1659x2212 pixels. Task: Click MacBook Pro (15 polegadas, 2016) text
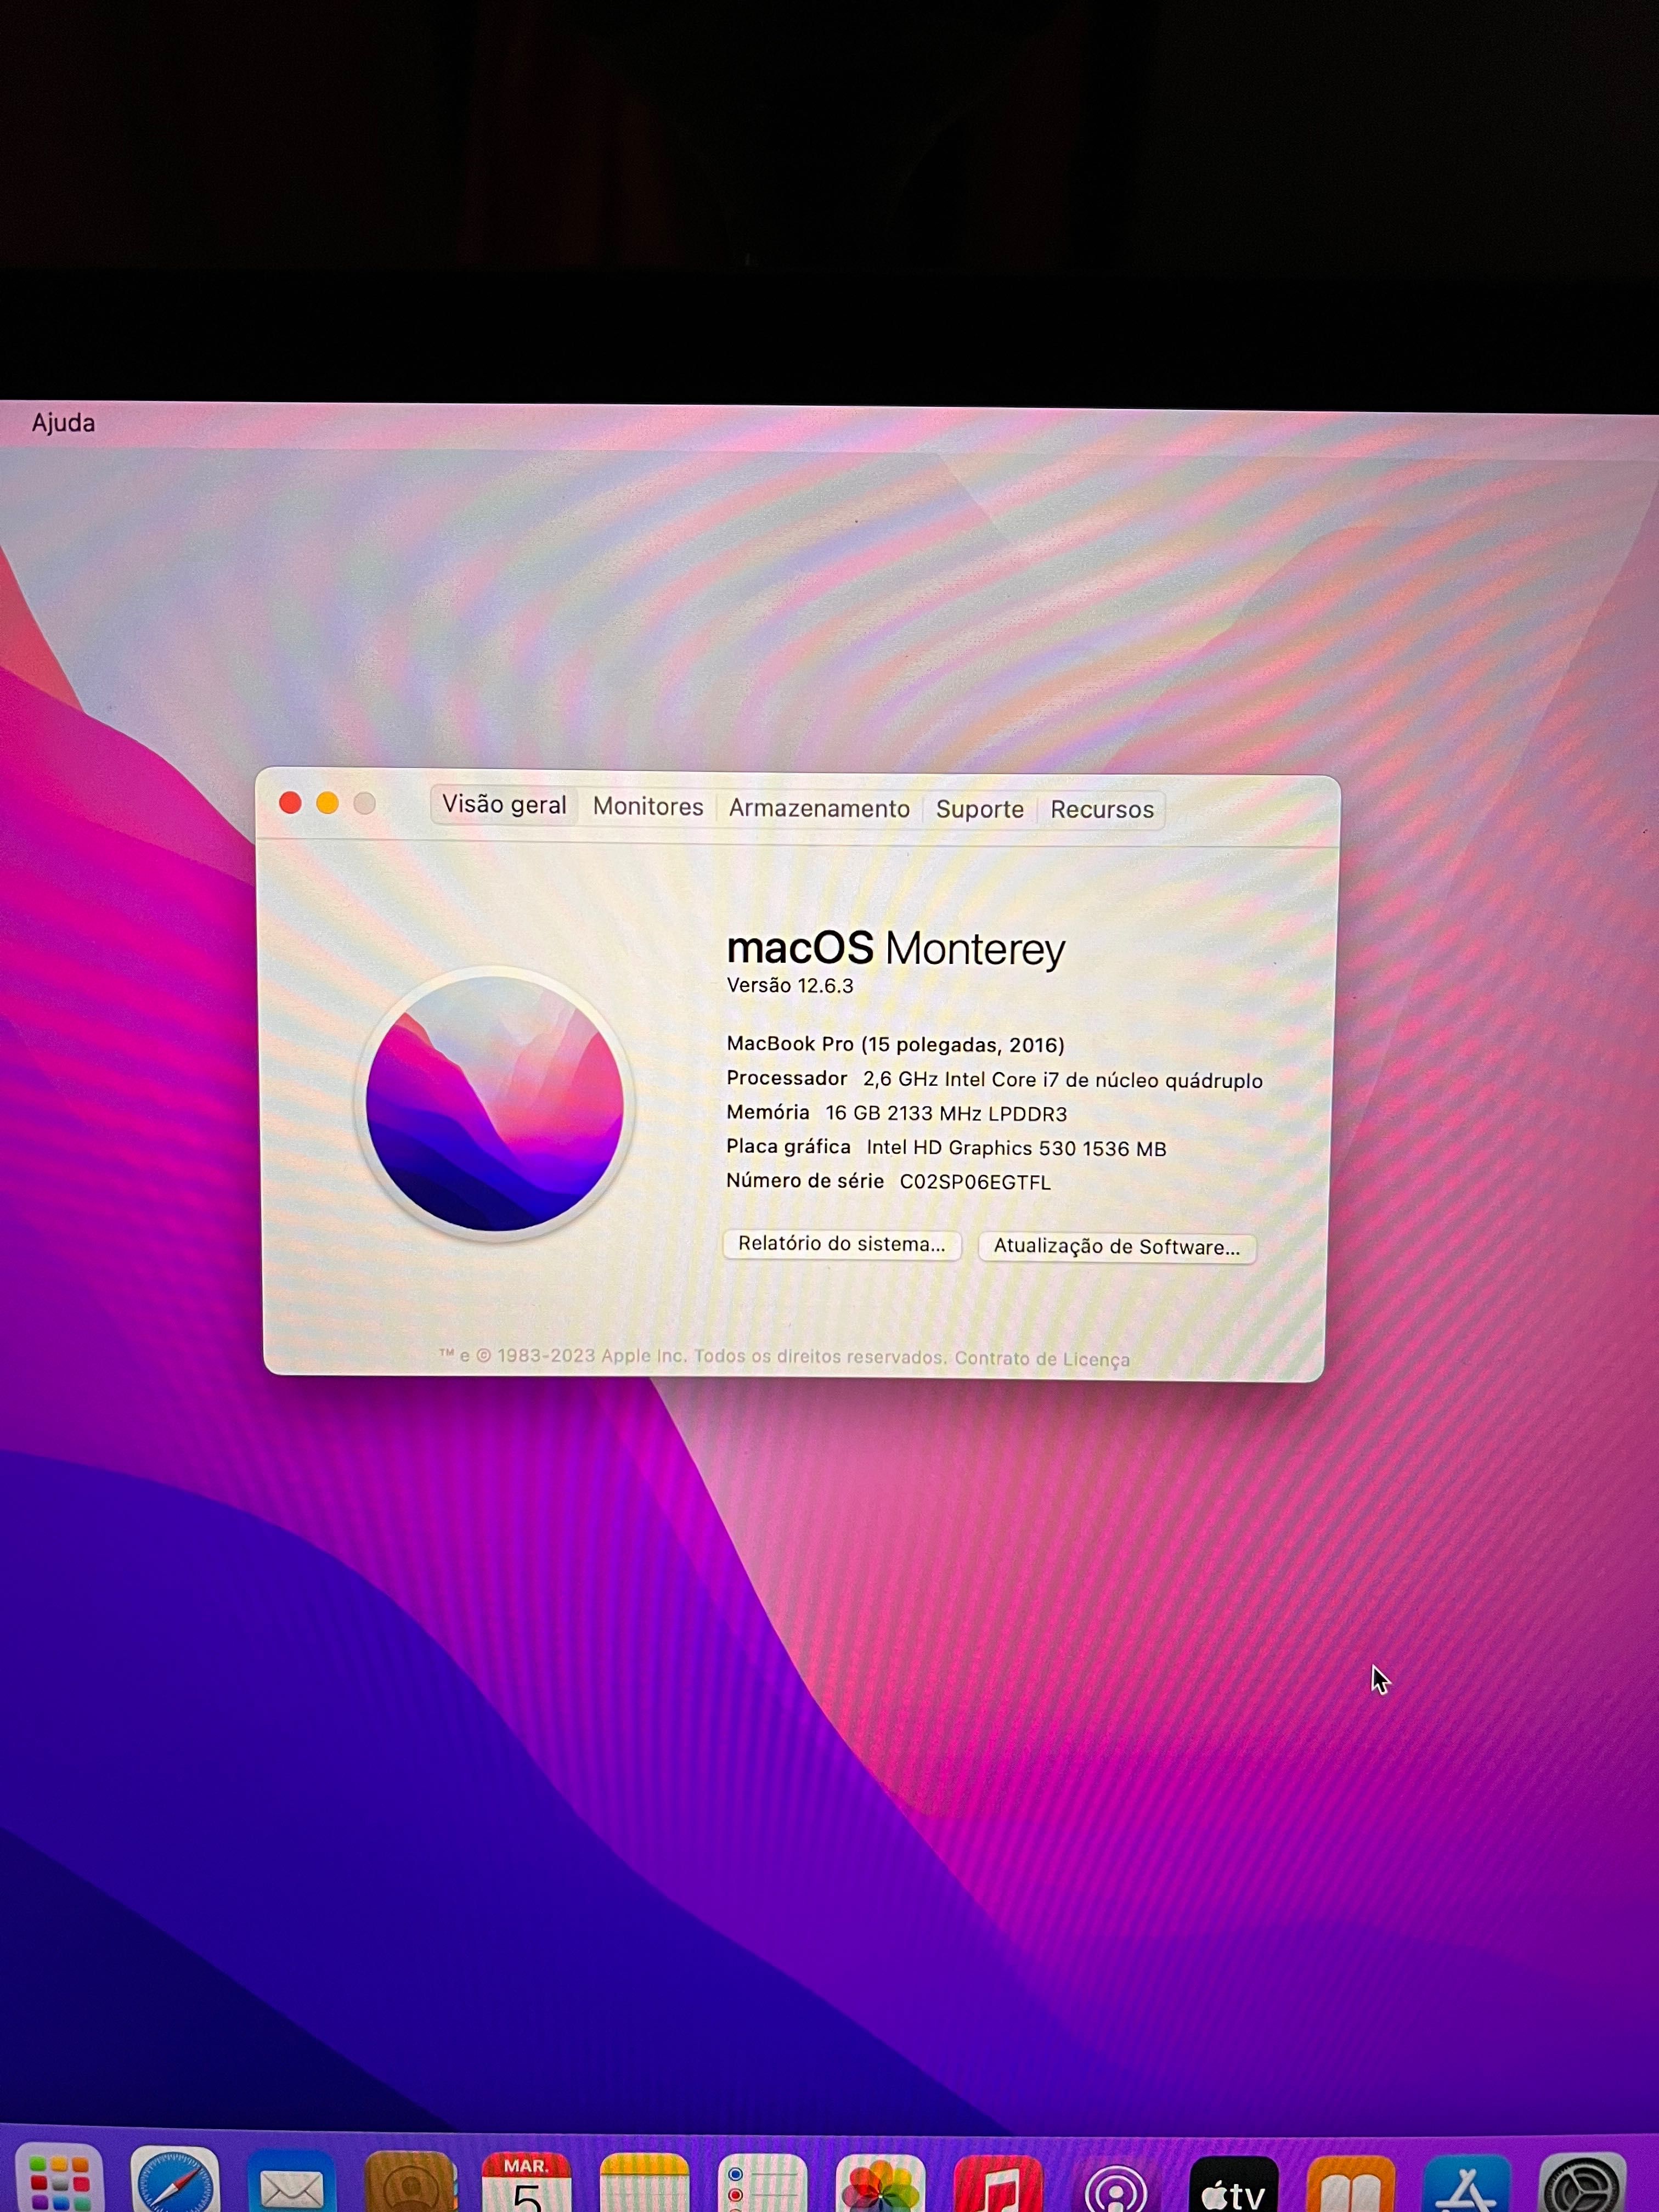coord(895,1044)
